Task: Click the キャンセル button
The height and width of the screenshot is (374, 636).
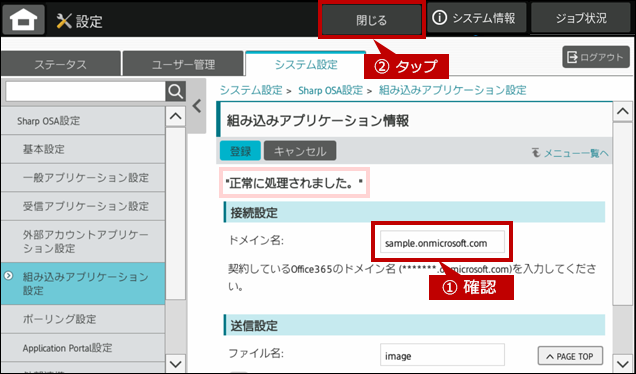Action: (300, 151)
